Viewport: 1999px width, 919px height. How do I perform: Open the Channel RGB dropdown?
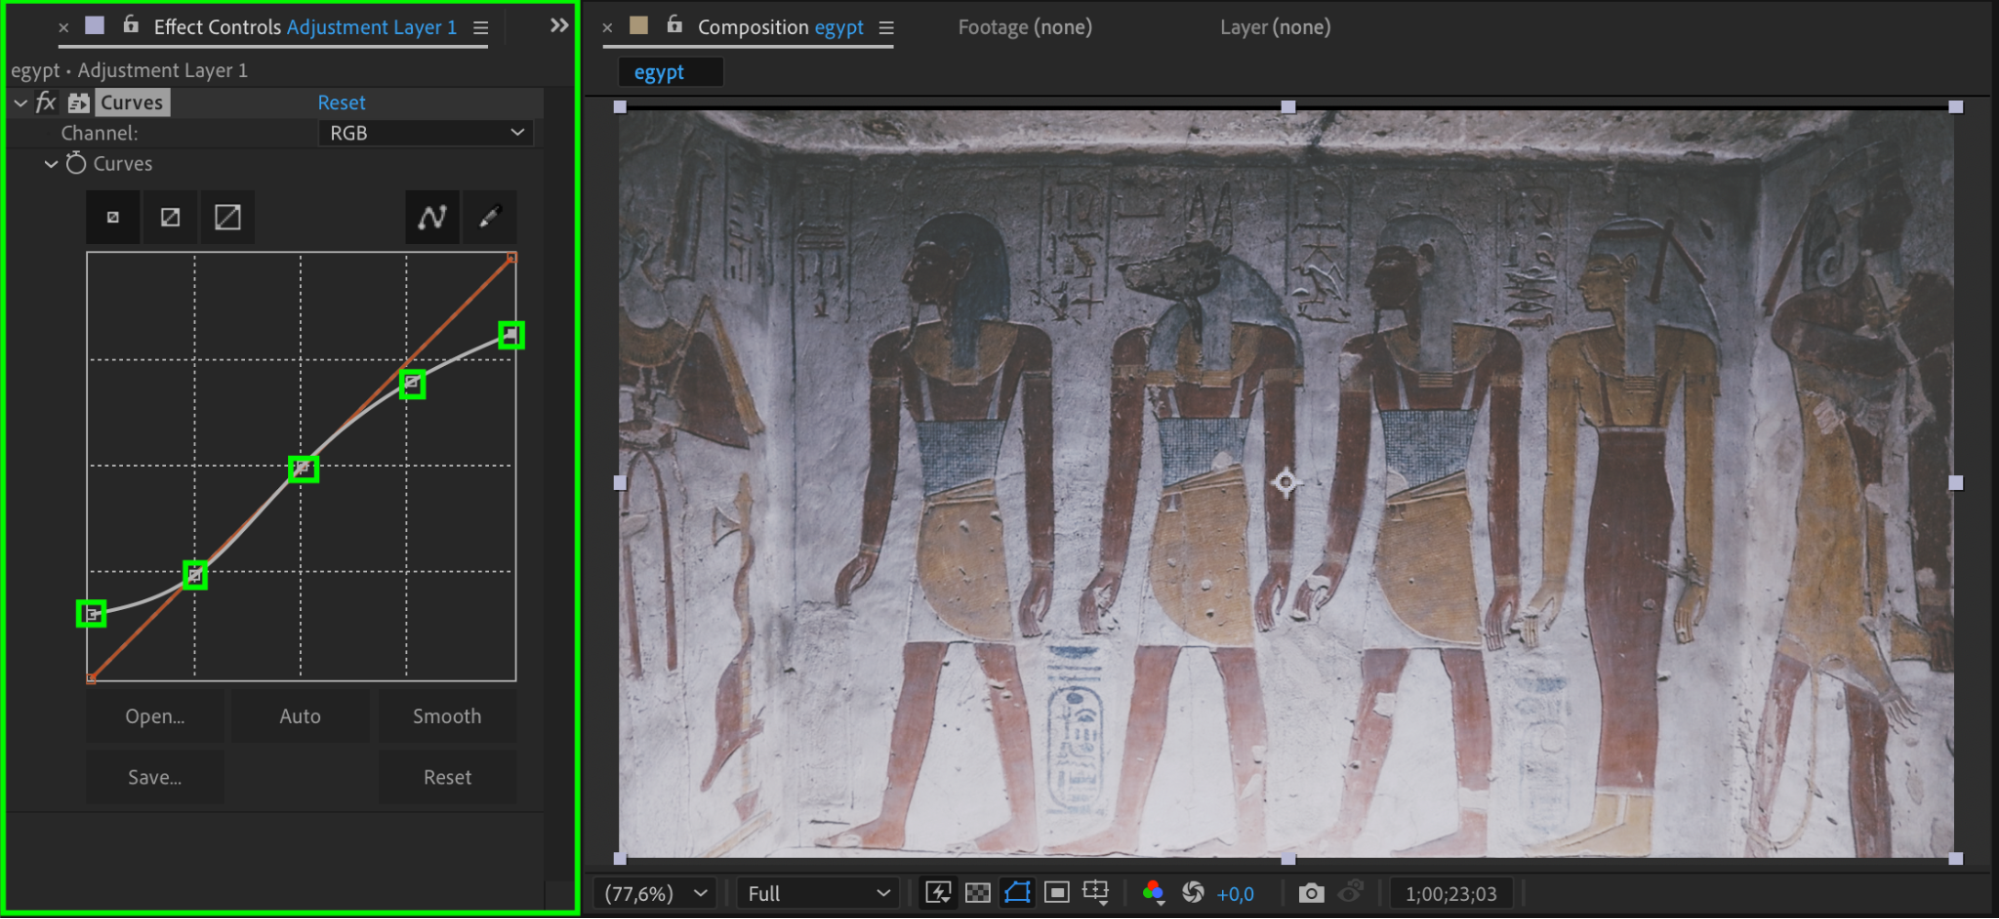coord(425,133)
